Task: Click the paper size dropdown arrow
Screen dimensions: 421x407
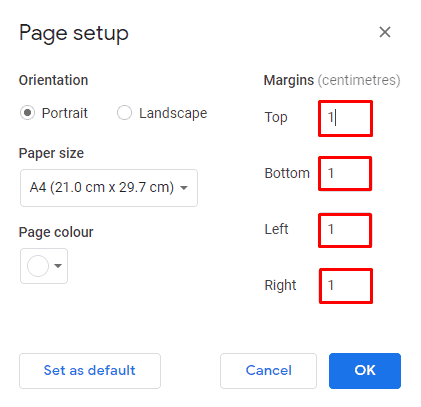Action: click(x=184, y=188)
